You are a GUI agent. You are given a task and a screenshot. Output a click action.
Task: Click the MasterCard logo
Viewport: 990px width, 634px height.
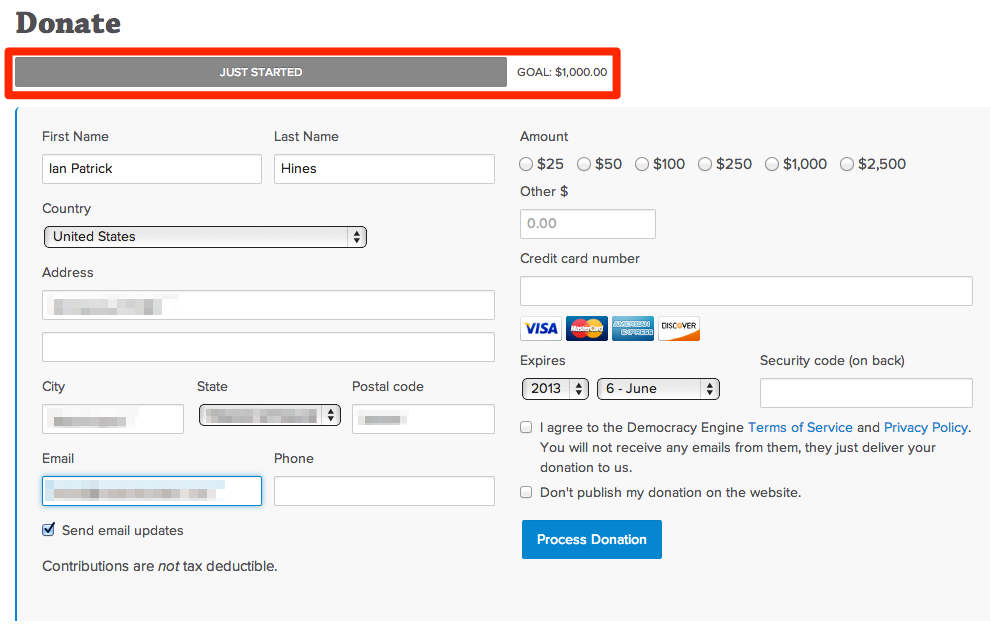[x=587, y=328]
